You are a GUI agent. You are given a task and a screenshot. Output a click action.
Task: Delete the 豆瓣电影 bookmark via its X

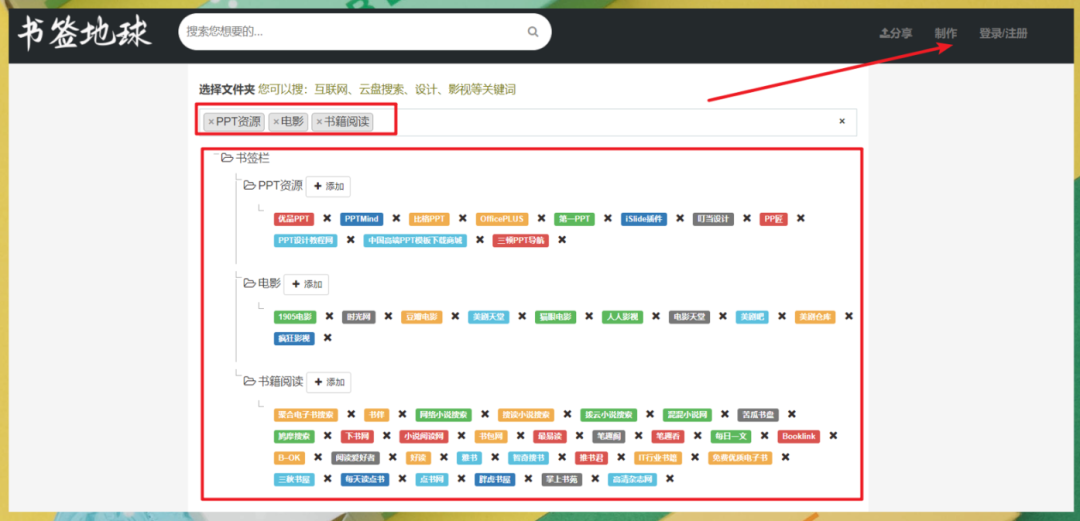455,316
